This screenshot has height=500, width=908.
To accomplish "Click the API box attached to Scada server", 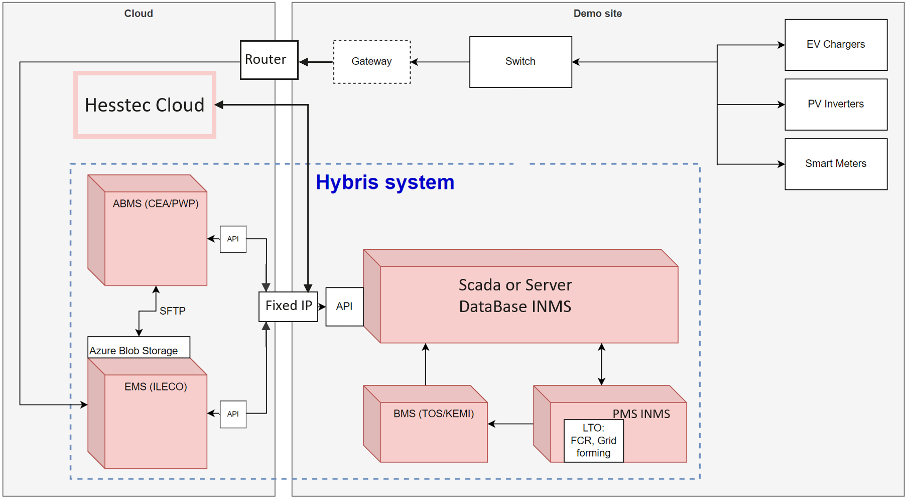I will pyautogui.click(x=345, y=306).
